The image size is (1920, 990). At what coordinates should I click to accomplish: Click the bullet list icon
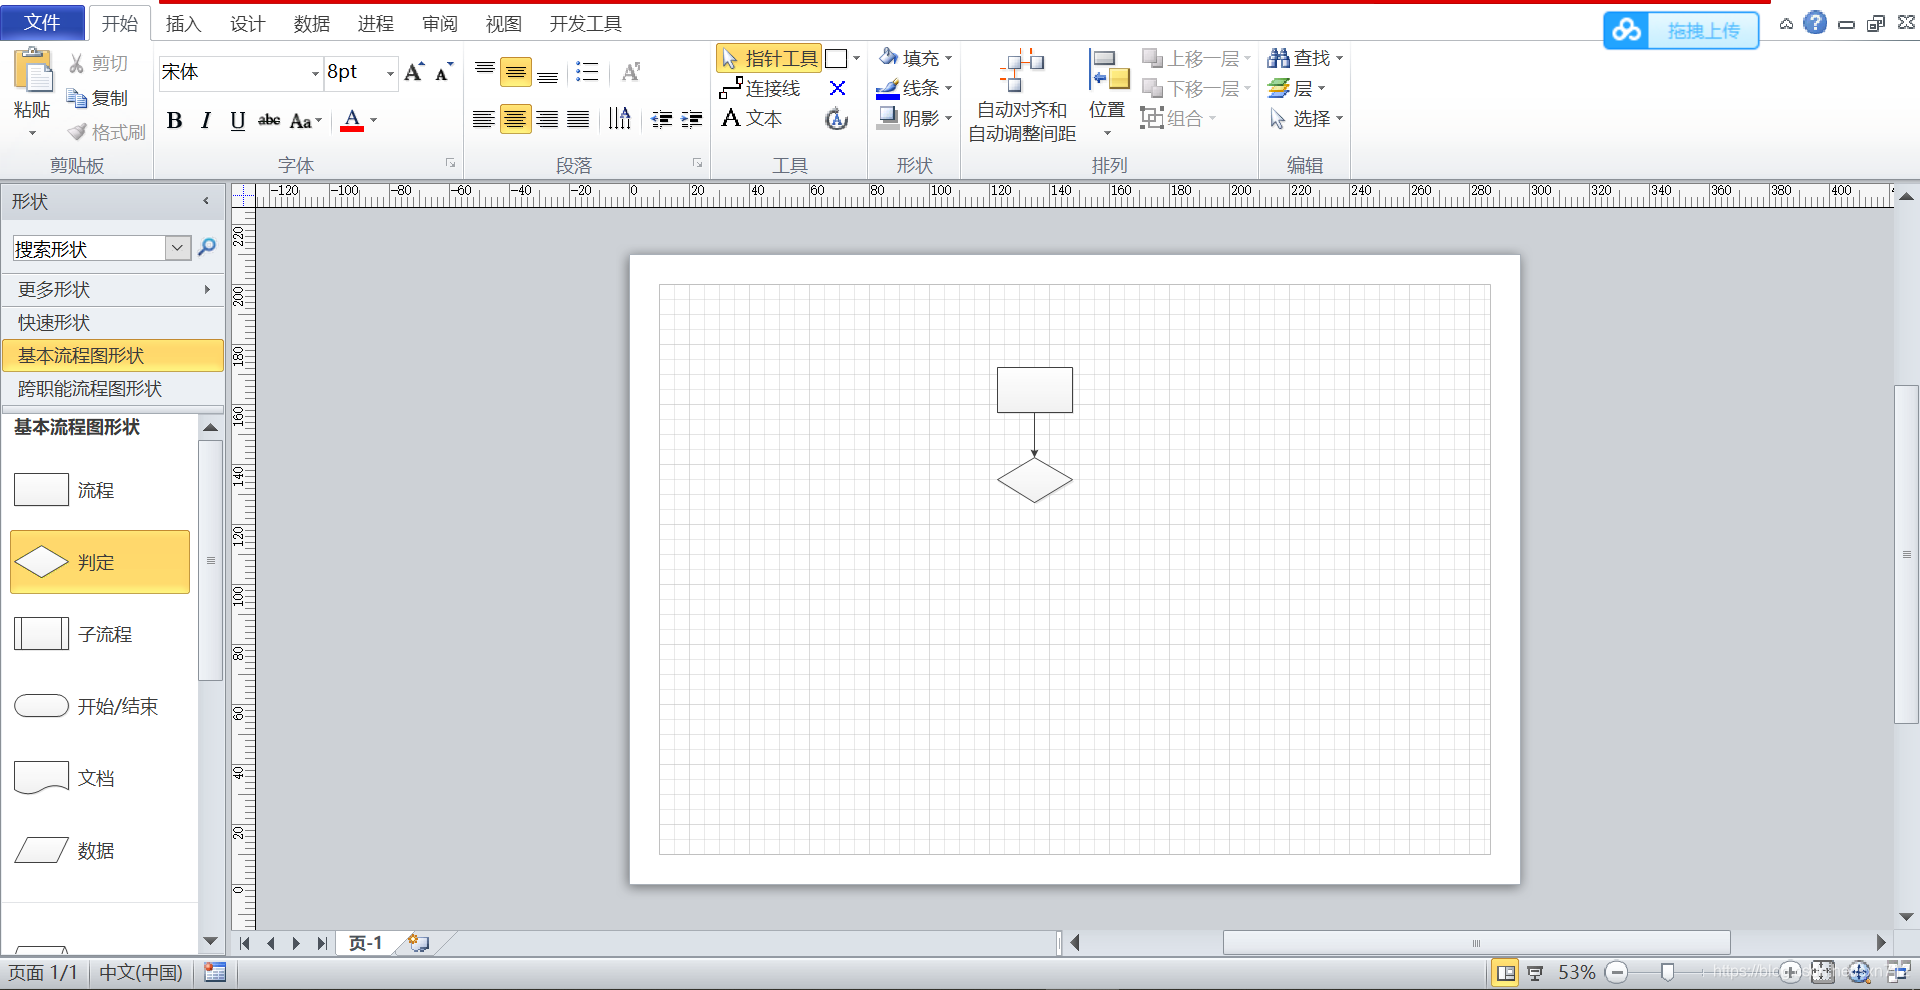587,71
